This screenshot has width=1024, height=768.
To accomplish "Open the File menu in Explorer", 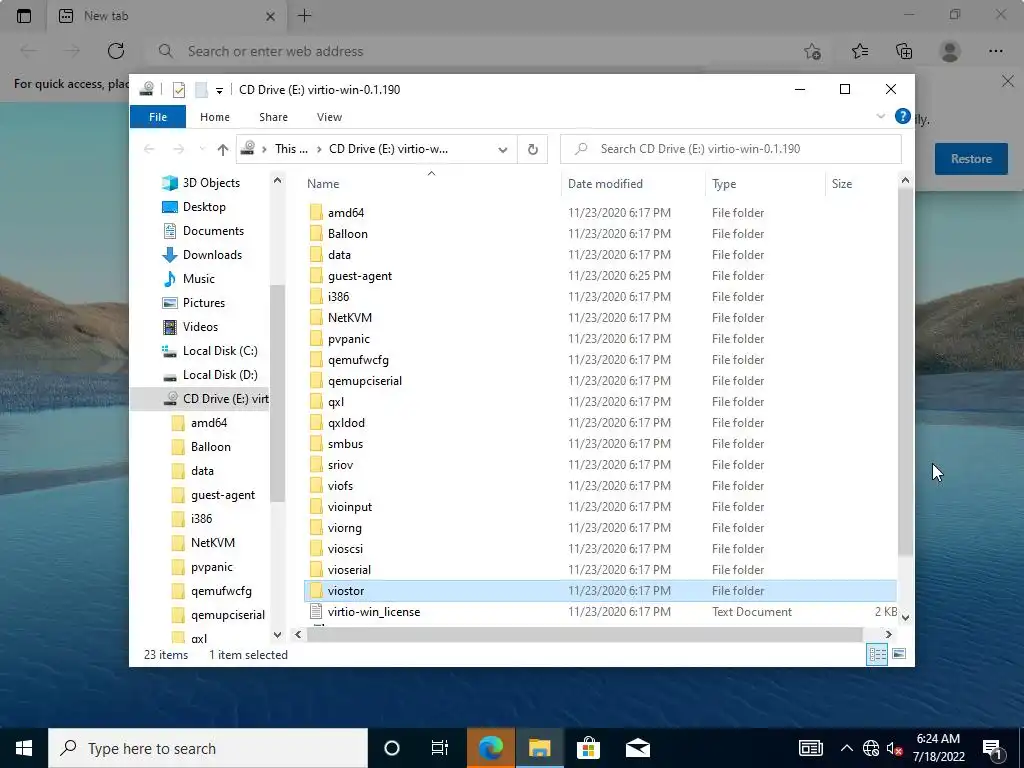I will (x=158, y=117).
